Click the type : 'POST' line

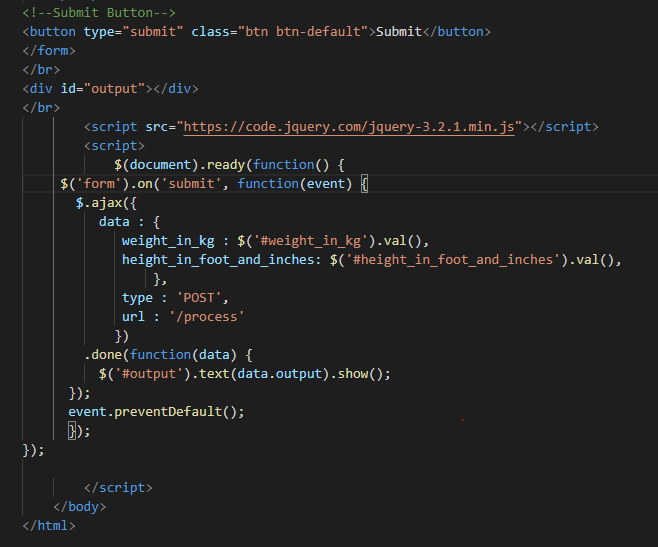click(175, 298)
